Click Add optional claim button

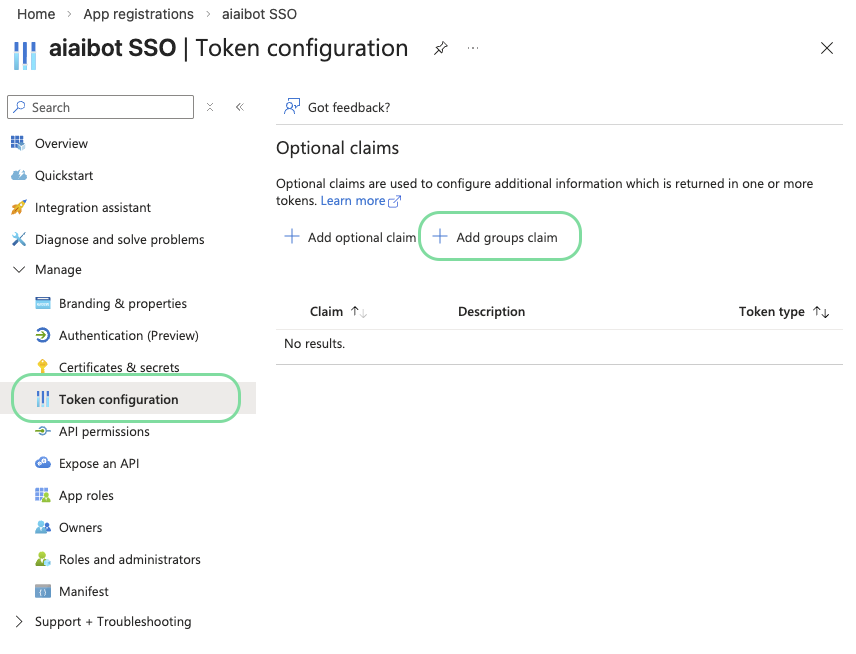tap(350, 238)
